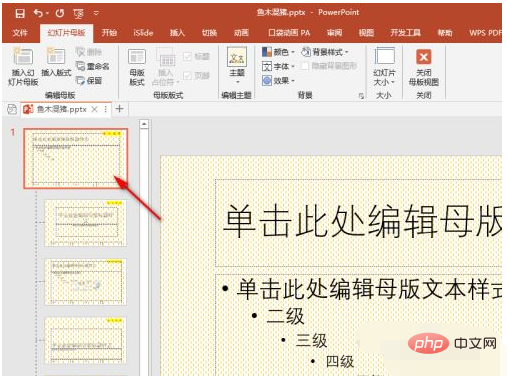Open the 背景 group dialog launcher
Image resolution: width=507 pixels, height=376 pixels.
pos(361,96)
